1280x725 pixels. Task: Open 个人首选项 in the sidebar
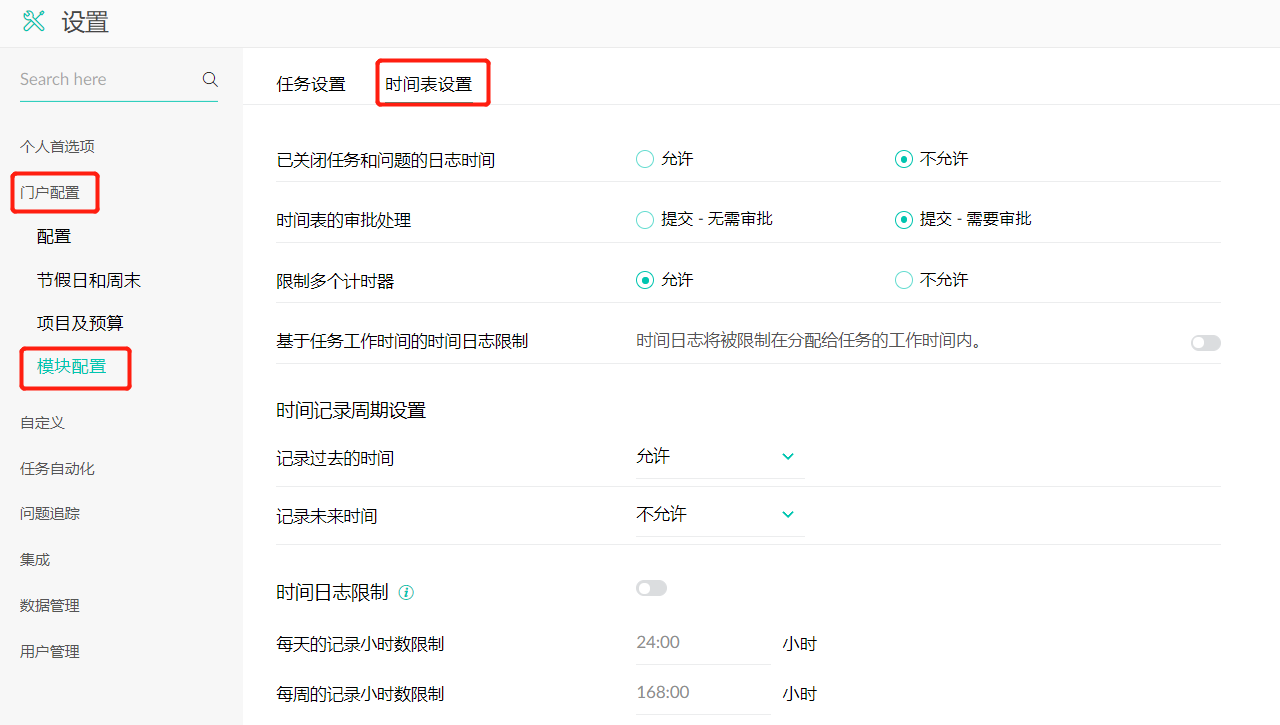[x=57, y=147]
